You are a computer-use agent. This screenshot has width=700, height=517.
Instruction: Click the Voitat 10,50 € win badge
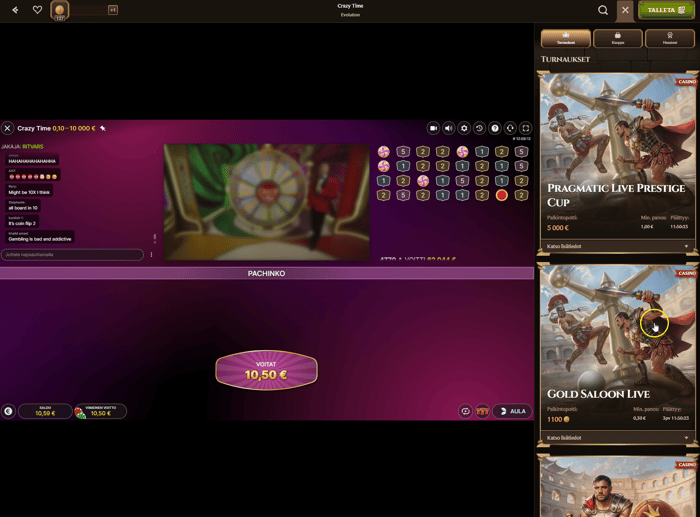coord(267,370)
